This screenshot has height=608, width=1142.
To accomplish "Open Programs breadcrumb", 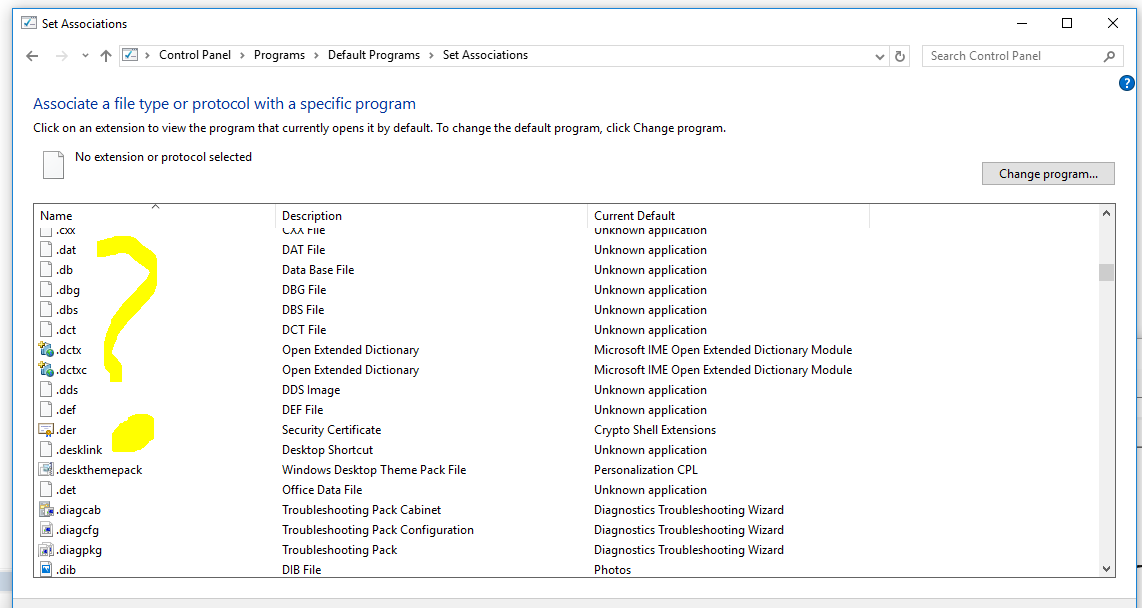I will (280, 55).
